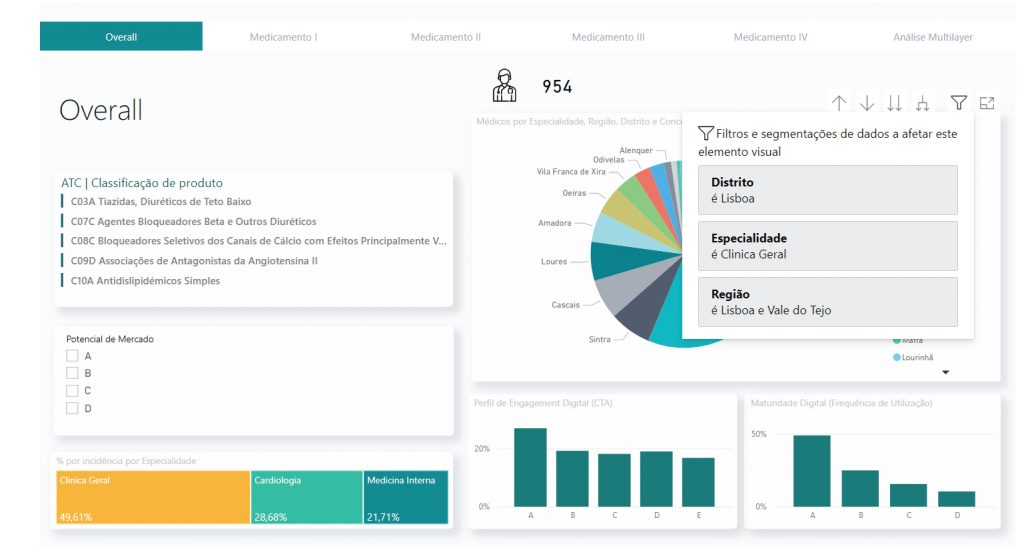Open the Distrito filter card
The image size is (1024, 548).
(827, 190)
